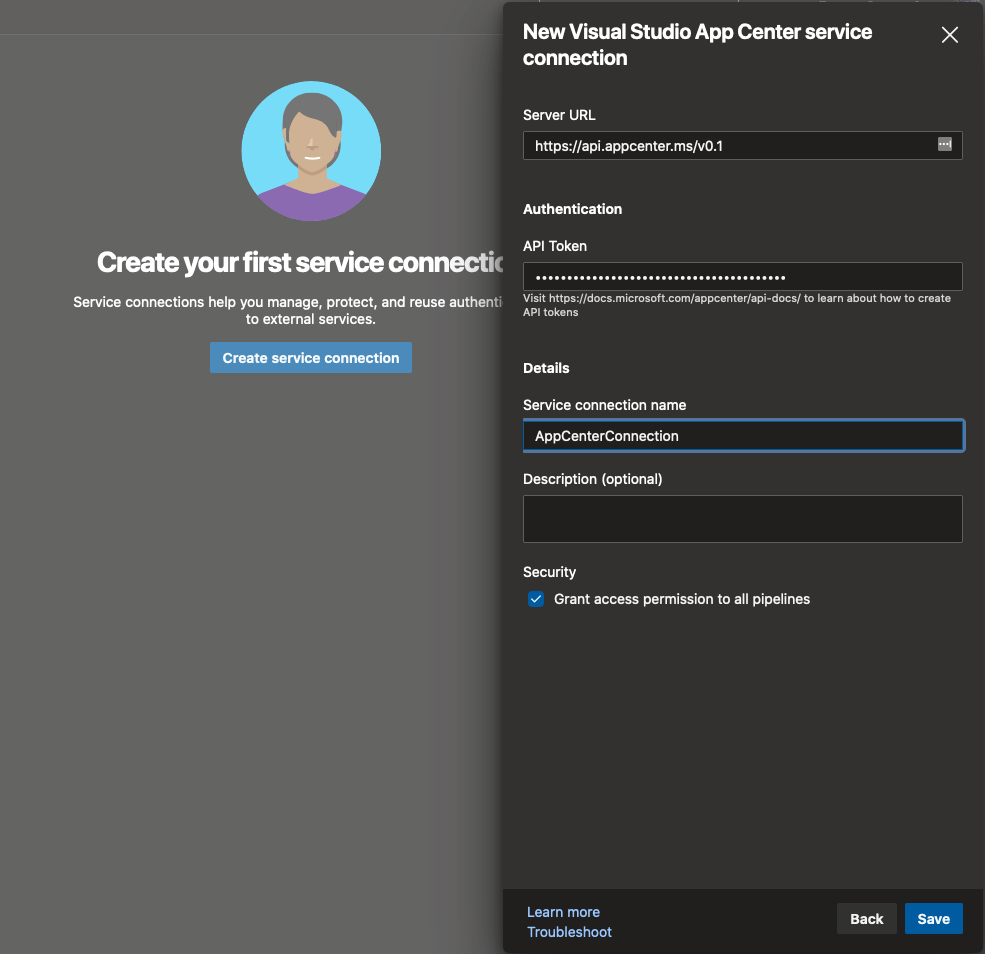Click the 'Service connection name' label

604,405
